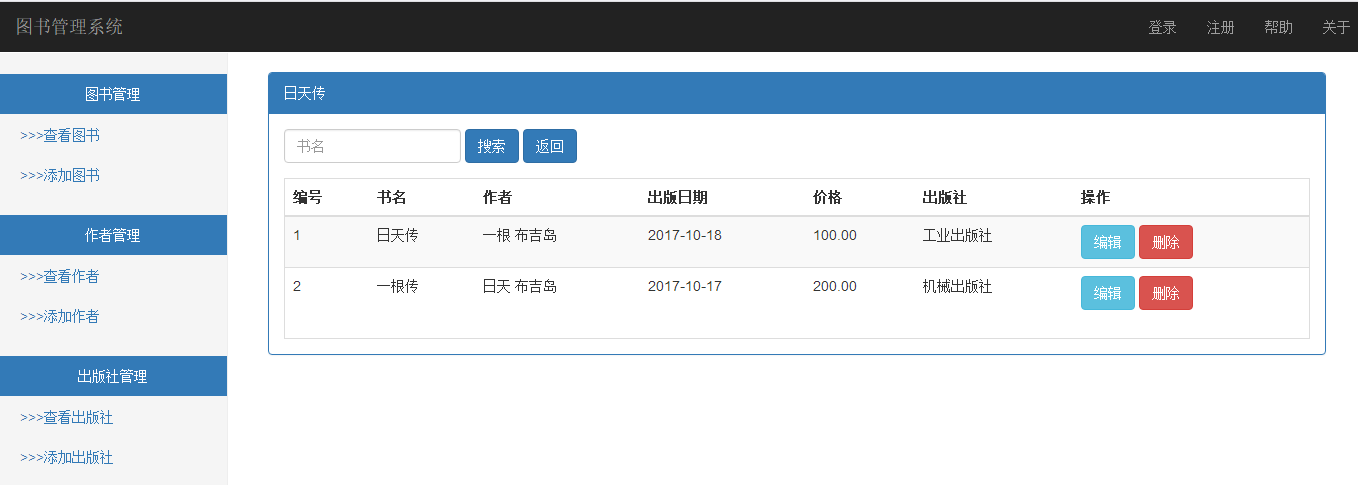Go to >>>查看图书 in sidebar
Image resolution: width=1358 pixels, height=485 pixels.
pyautogui.click(x=60, y=135)
